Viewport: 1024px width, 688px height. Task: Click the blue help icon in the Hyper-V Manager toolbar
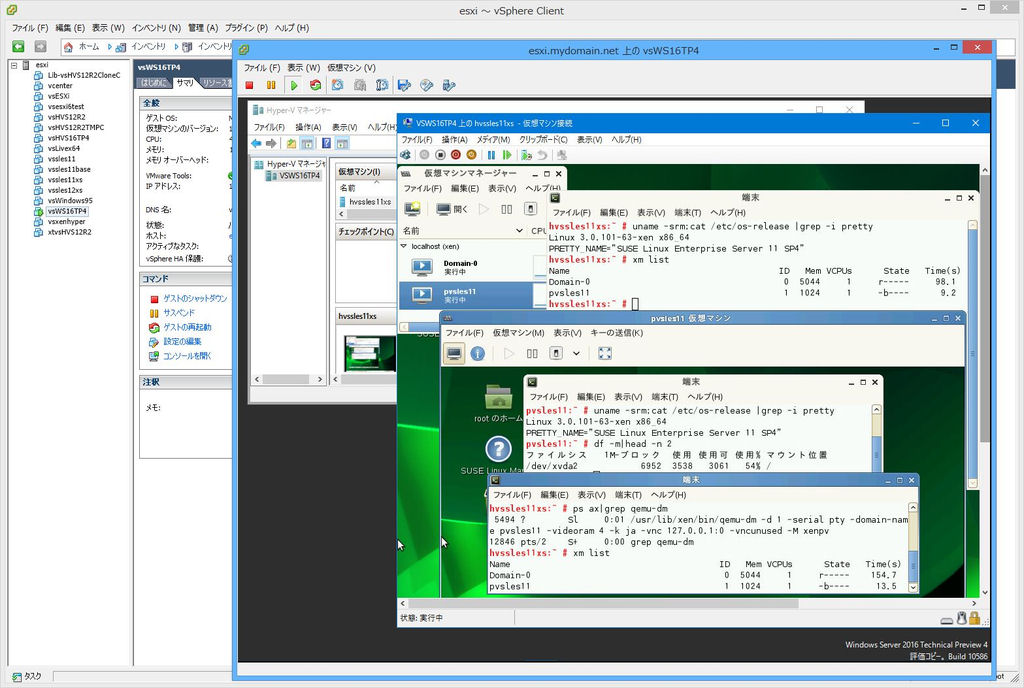(x=326, y=144)
